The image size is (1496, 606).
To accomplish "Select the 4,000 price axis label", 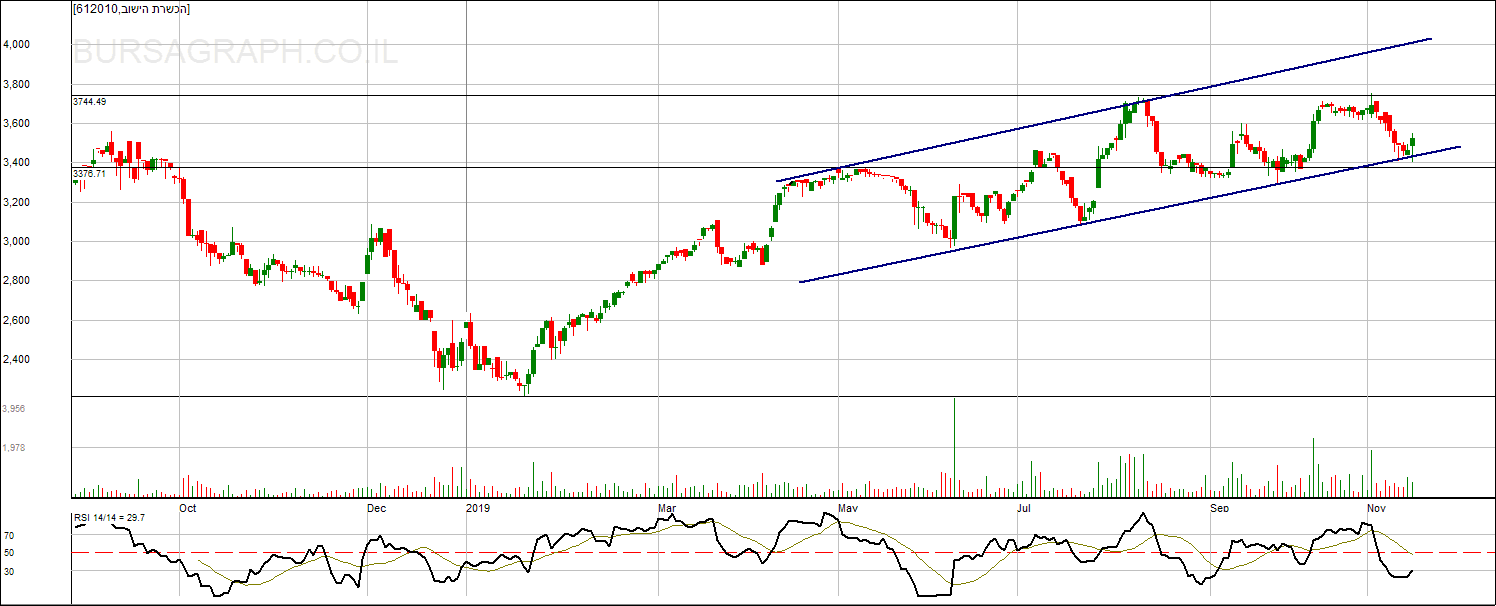I will pyautogui.click(x=18, y=45).
